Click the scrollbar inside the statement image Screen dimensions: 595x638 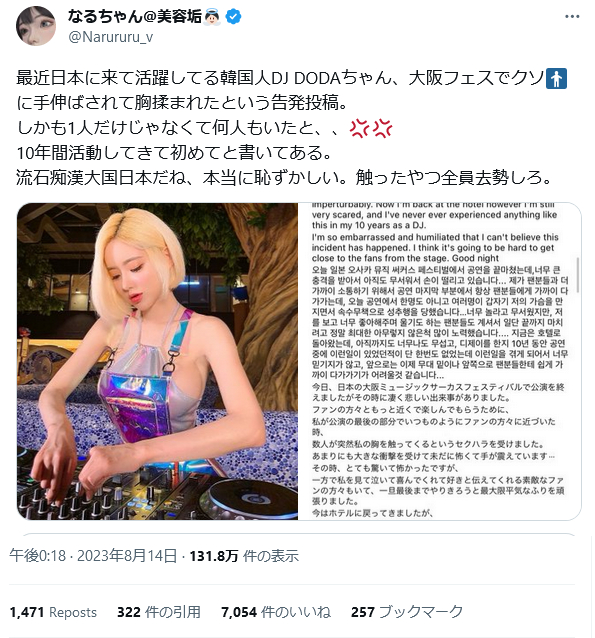coord(578,274)
